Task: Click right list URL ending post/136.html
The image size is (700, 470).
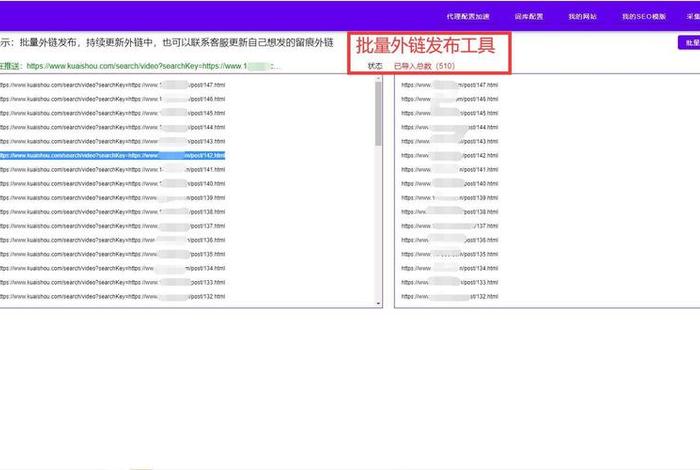Action: tap(450, 240)
